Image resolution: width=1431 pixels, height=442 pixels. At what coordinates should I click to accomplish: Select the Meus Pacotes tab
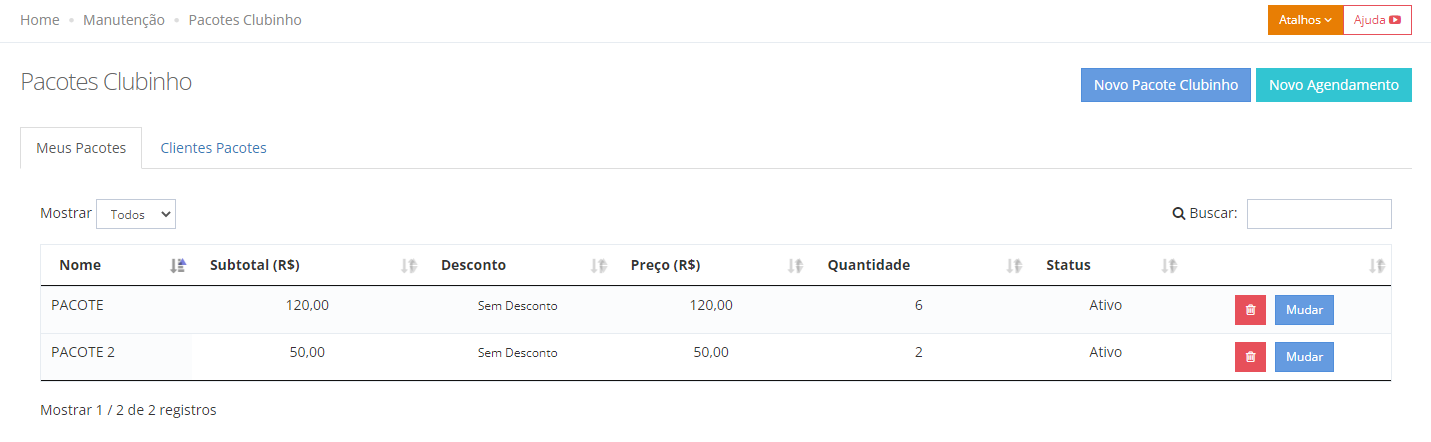(81, 148)
